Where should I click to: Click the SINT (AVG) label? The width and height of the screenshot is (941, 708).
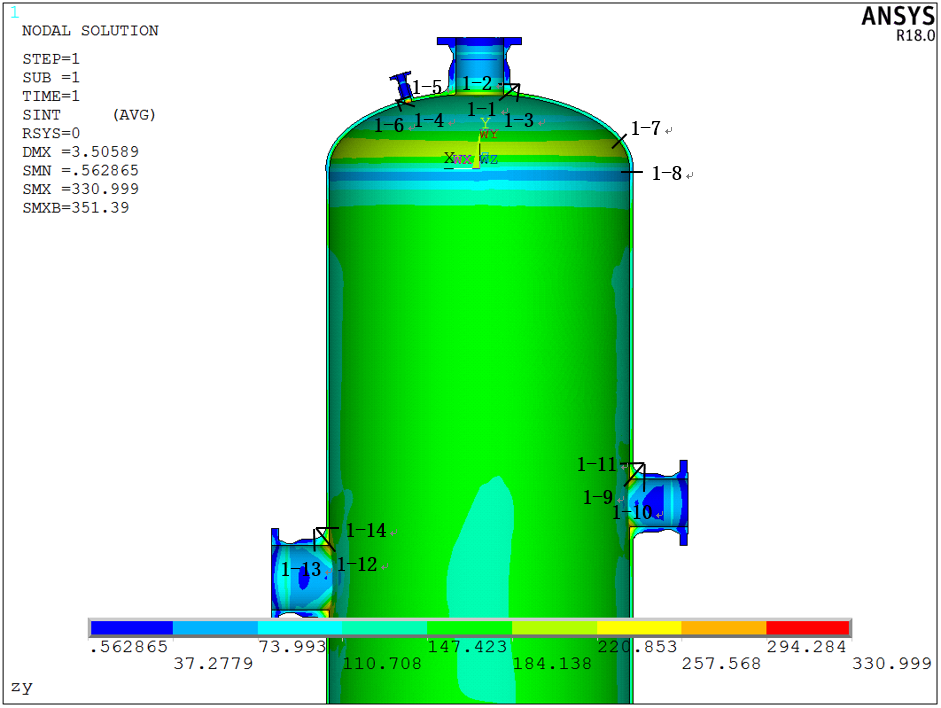coord(89,115)
